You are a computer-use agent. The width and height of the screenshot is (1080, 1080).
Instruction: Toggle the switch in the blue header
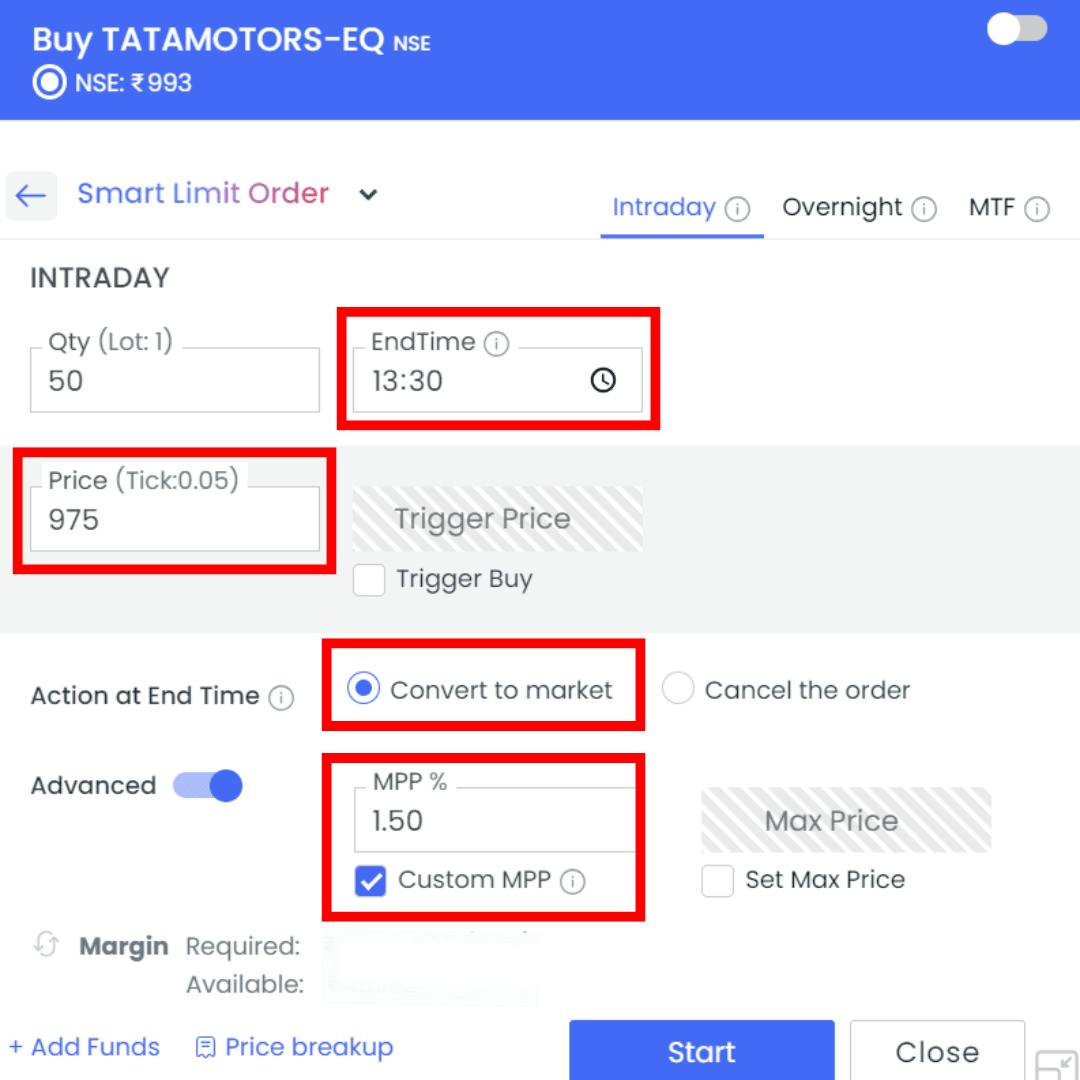(1017, 29)
